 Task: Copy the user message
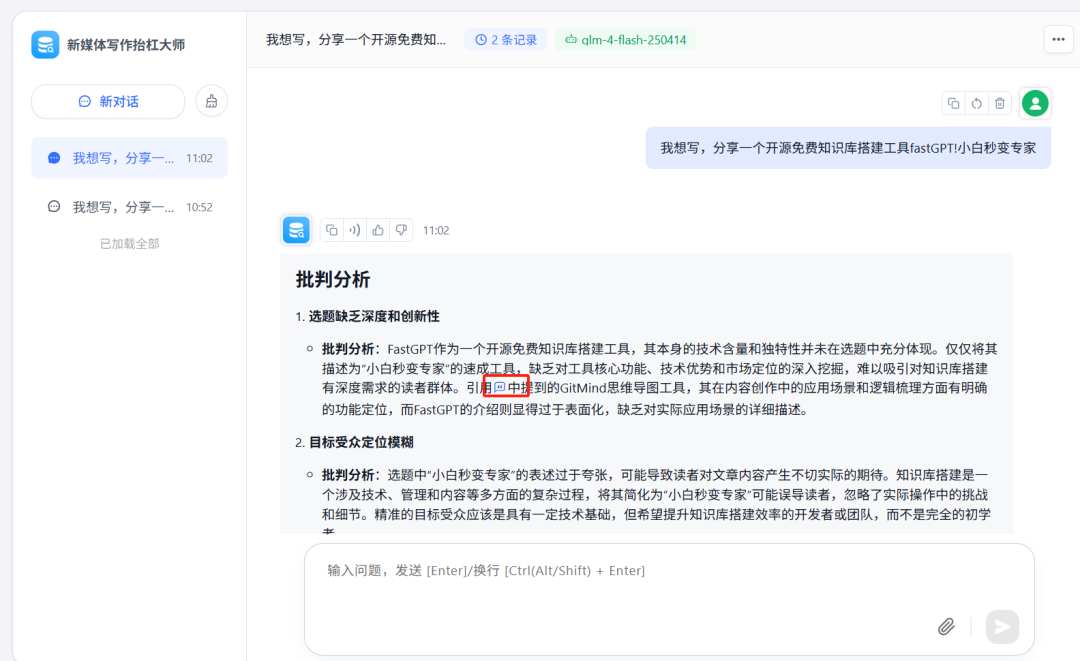pos(953,103)
